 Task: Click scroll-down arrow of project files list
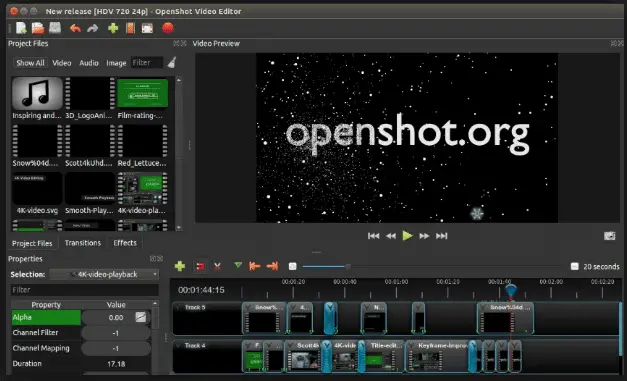tap(179, 228)
